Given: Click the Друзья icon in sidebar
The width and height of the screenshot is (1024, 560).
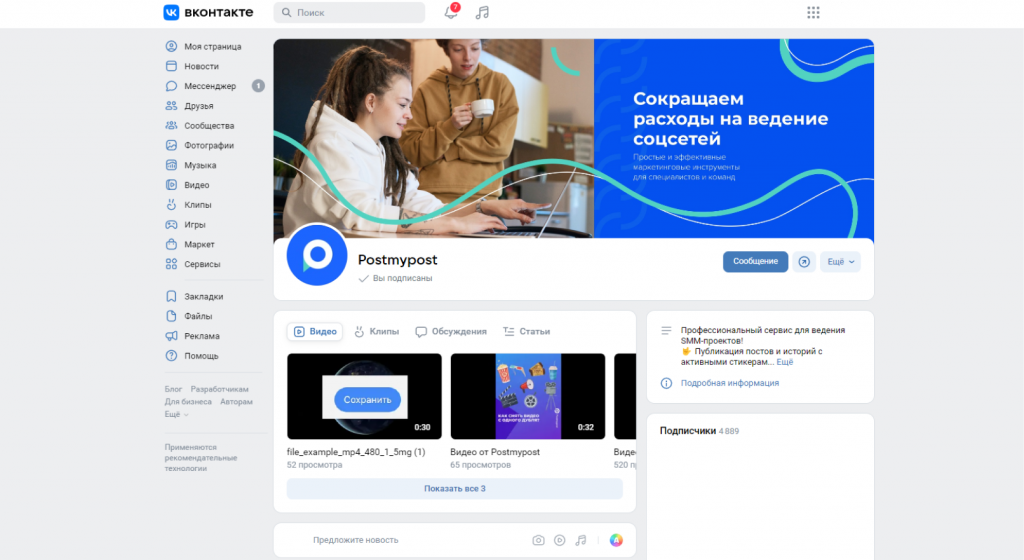Looking at the screenshot, I should click(x=171, y=106).
